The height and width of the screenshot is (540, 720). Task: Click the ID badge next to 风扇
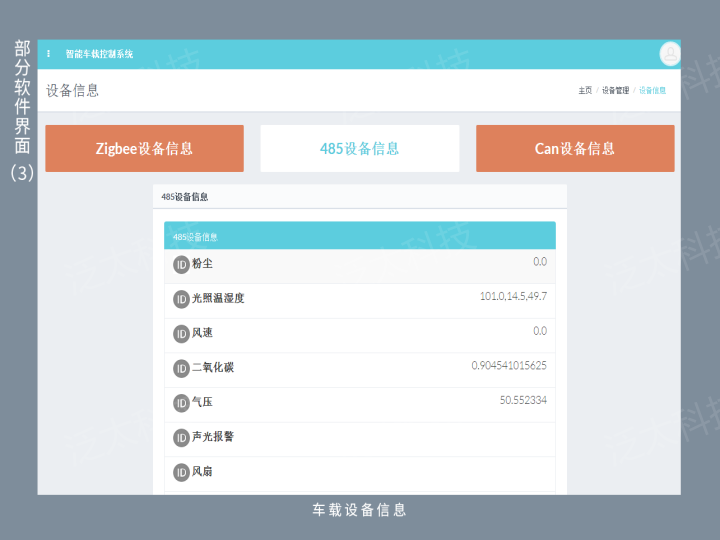click(181, 472)
